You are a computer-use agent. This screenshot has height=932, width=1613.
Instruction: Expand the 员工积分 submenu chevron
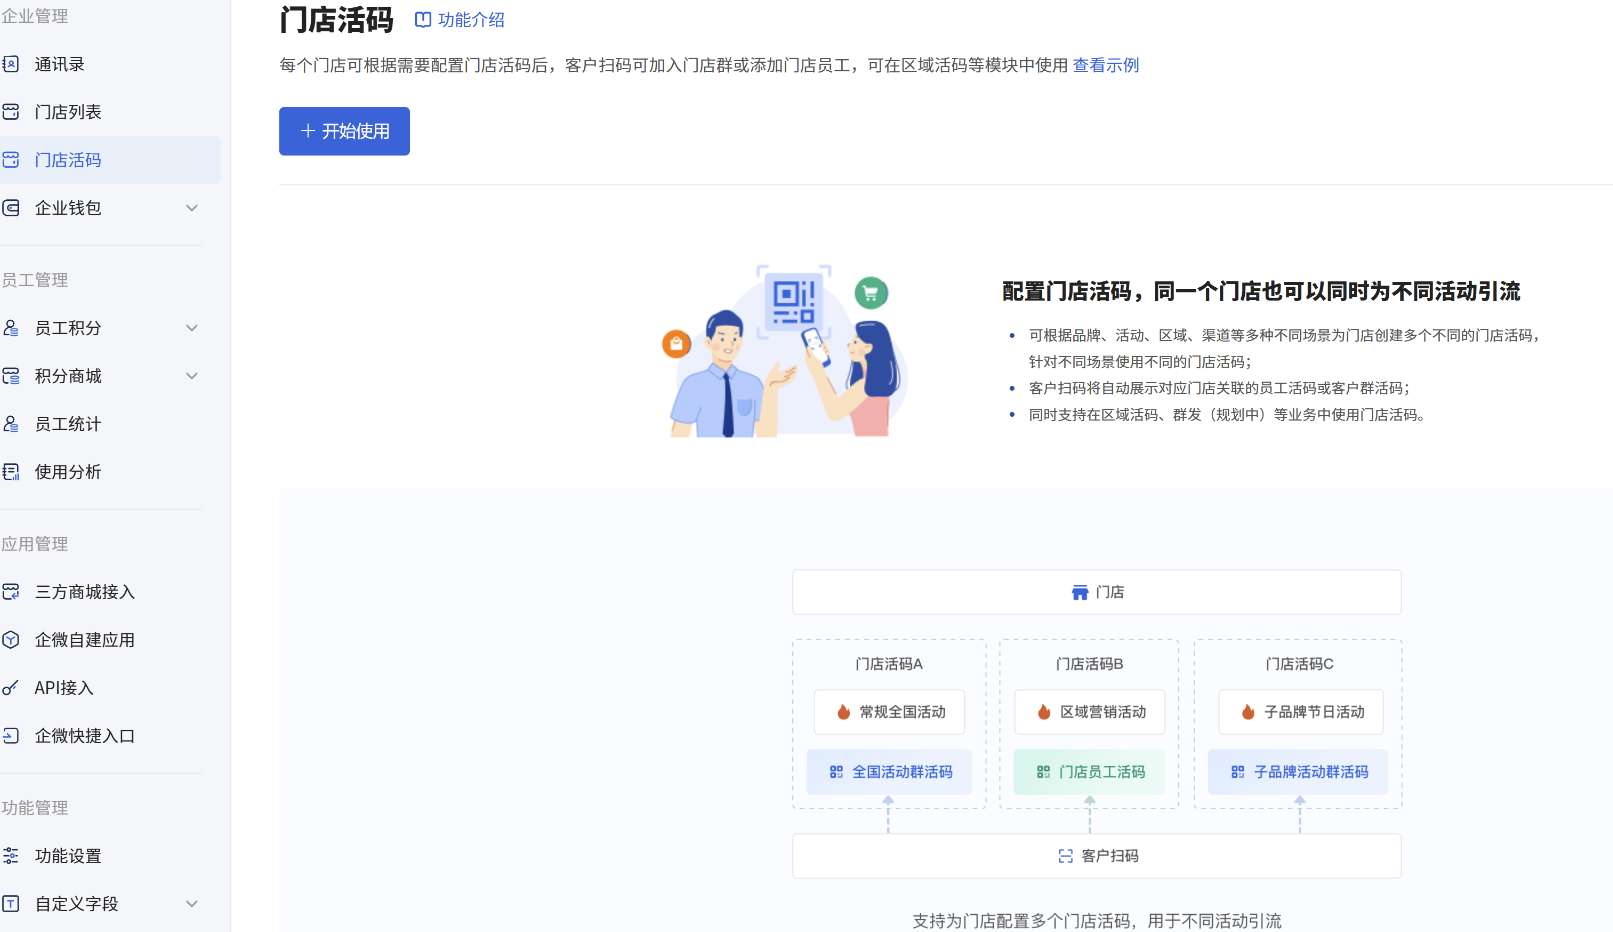(x=192, y=328)
